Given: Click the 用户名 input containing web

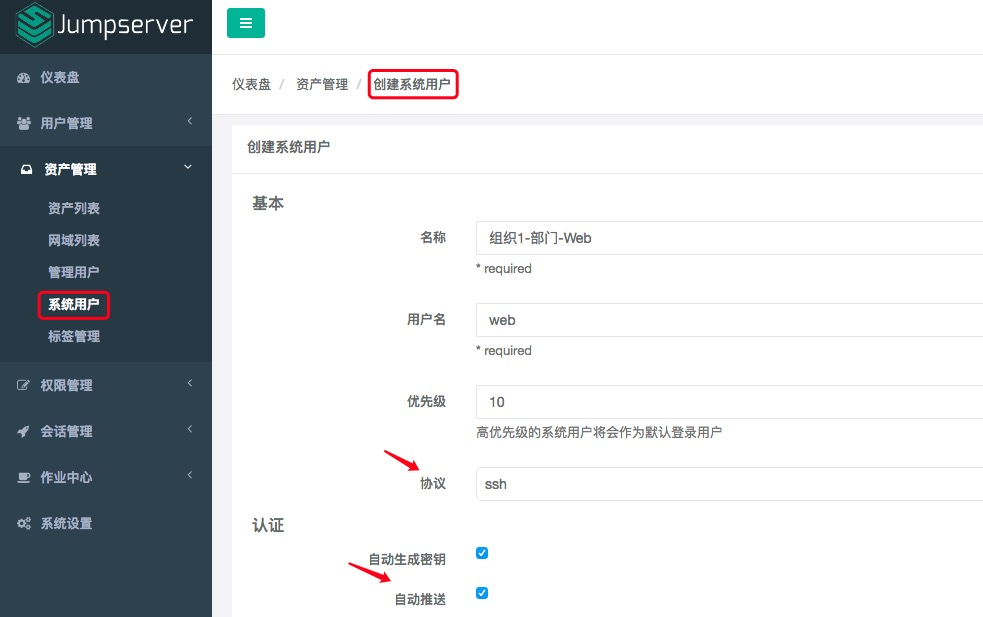Looking at the screenshot, I should (729, 320).
